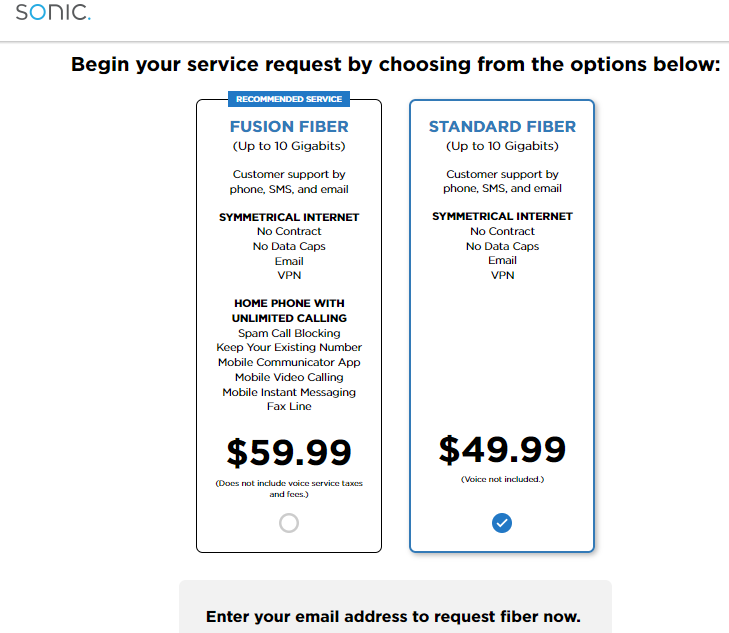Viewport: 729px width, 633px height.
Task: Click the voice service taxes and fees note
Action: pos(289,488)
